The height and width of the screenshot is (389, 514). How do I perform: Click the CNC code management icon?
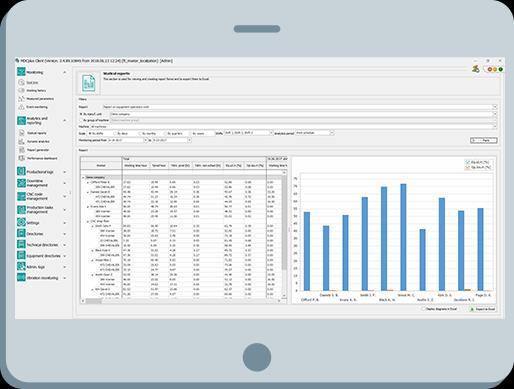pyautogui.click(x=21, y=196)
